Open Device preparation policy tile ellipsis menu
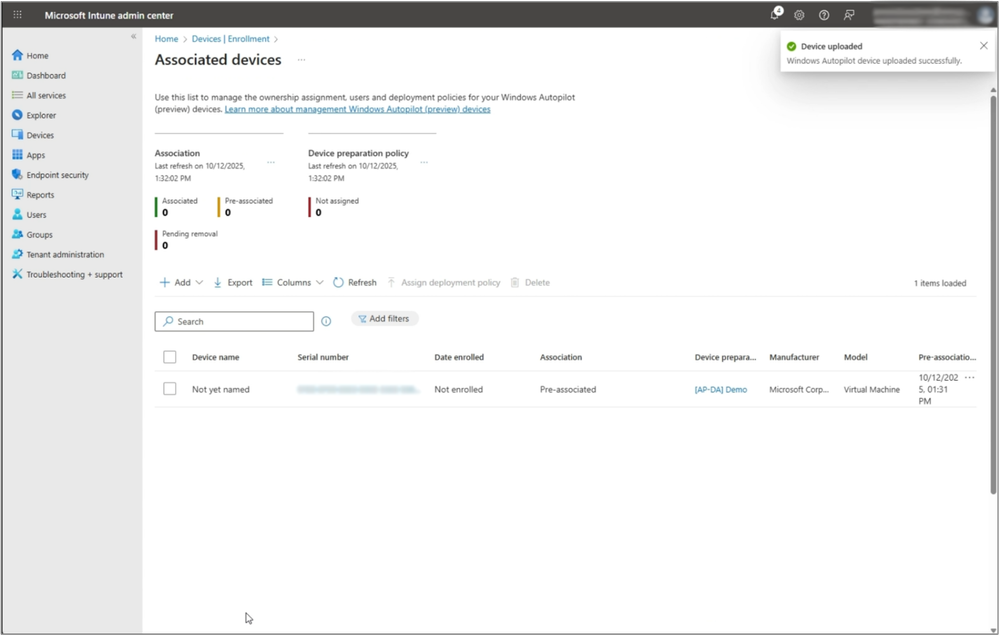 (x=424, y=162)
